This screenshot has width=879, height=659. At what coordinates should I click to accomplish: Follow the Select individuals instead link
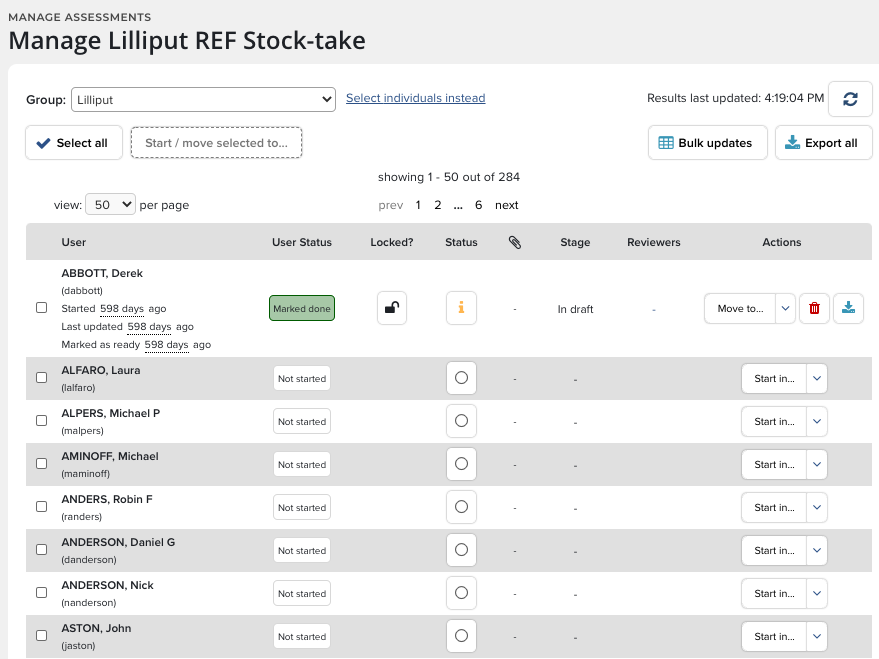(415, 98)
